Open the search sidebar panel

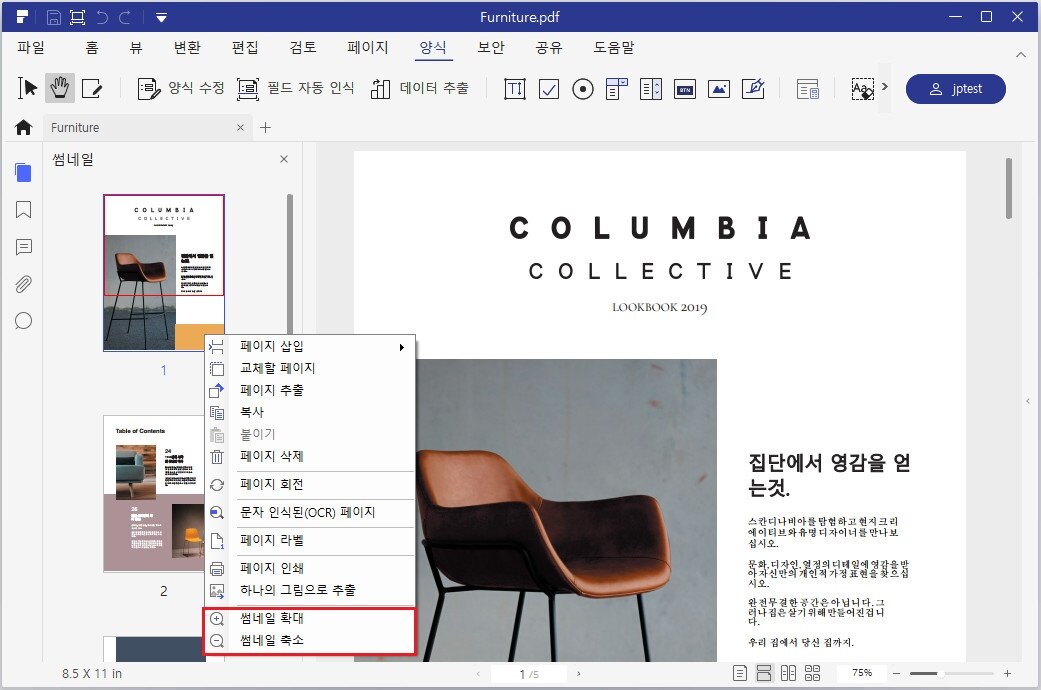(23, 321)
